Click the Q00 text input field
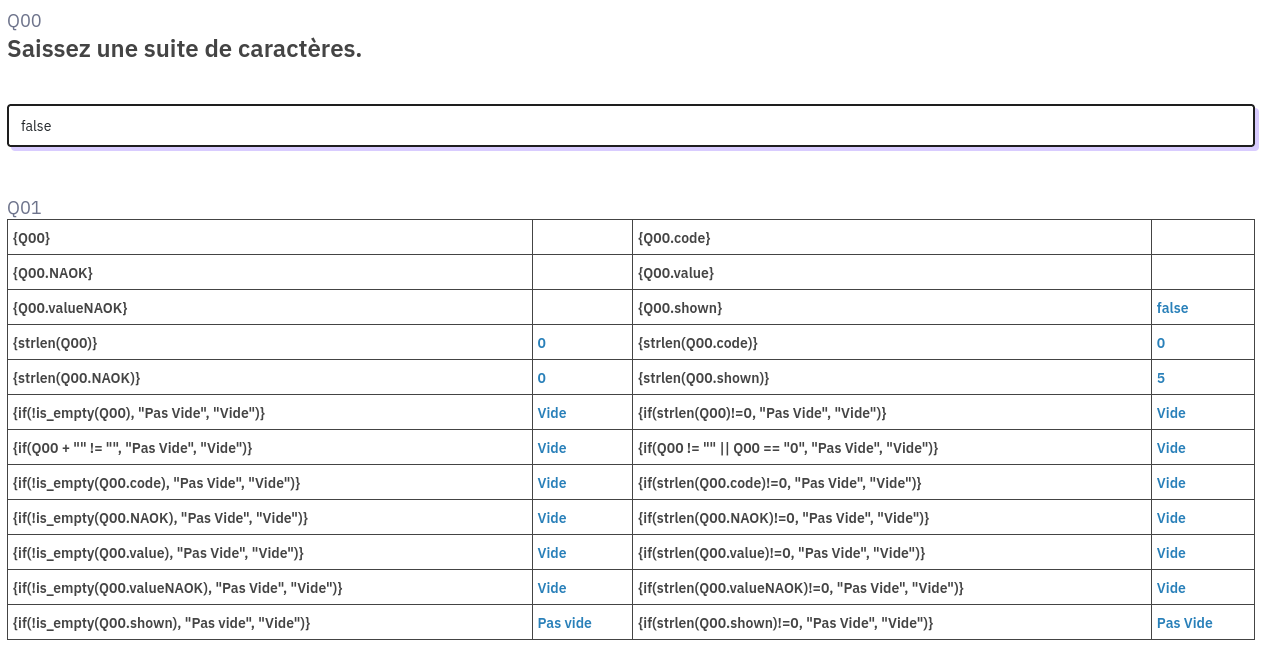The width and height of the screenshot is (1266, 656). click(x=630, y=126)
